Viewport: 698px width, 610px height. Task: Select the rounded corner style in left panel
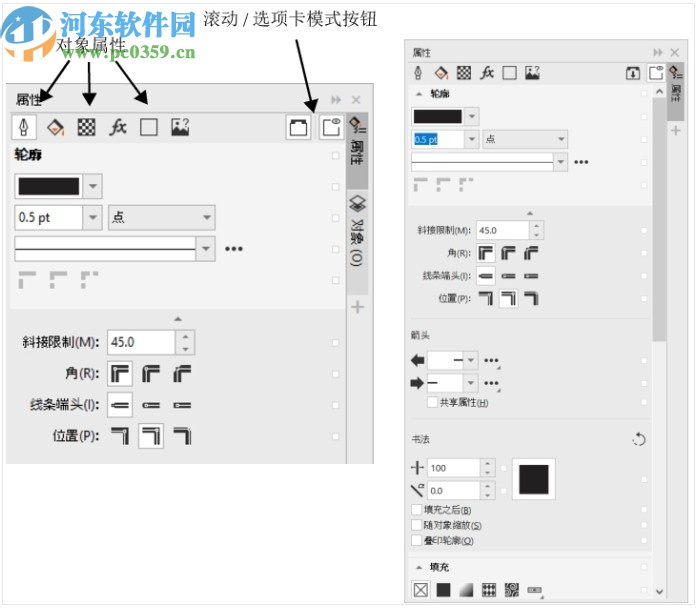click(151, 374)
